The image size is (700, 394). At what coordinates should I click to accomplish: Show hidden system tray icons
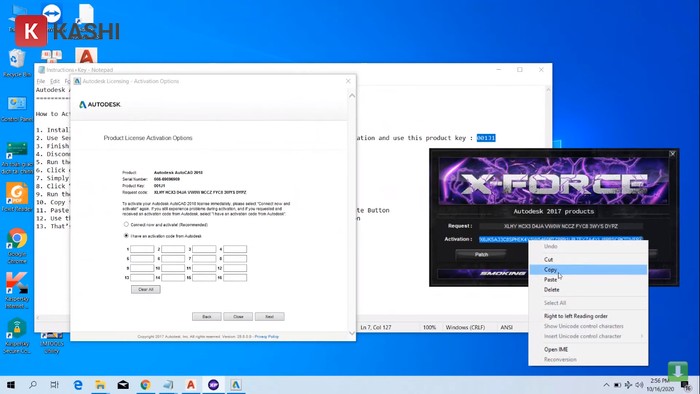pos(606,385)
